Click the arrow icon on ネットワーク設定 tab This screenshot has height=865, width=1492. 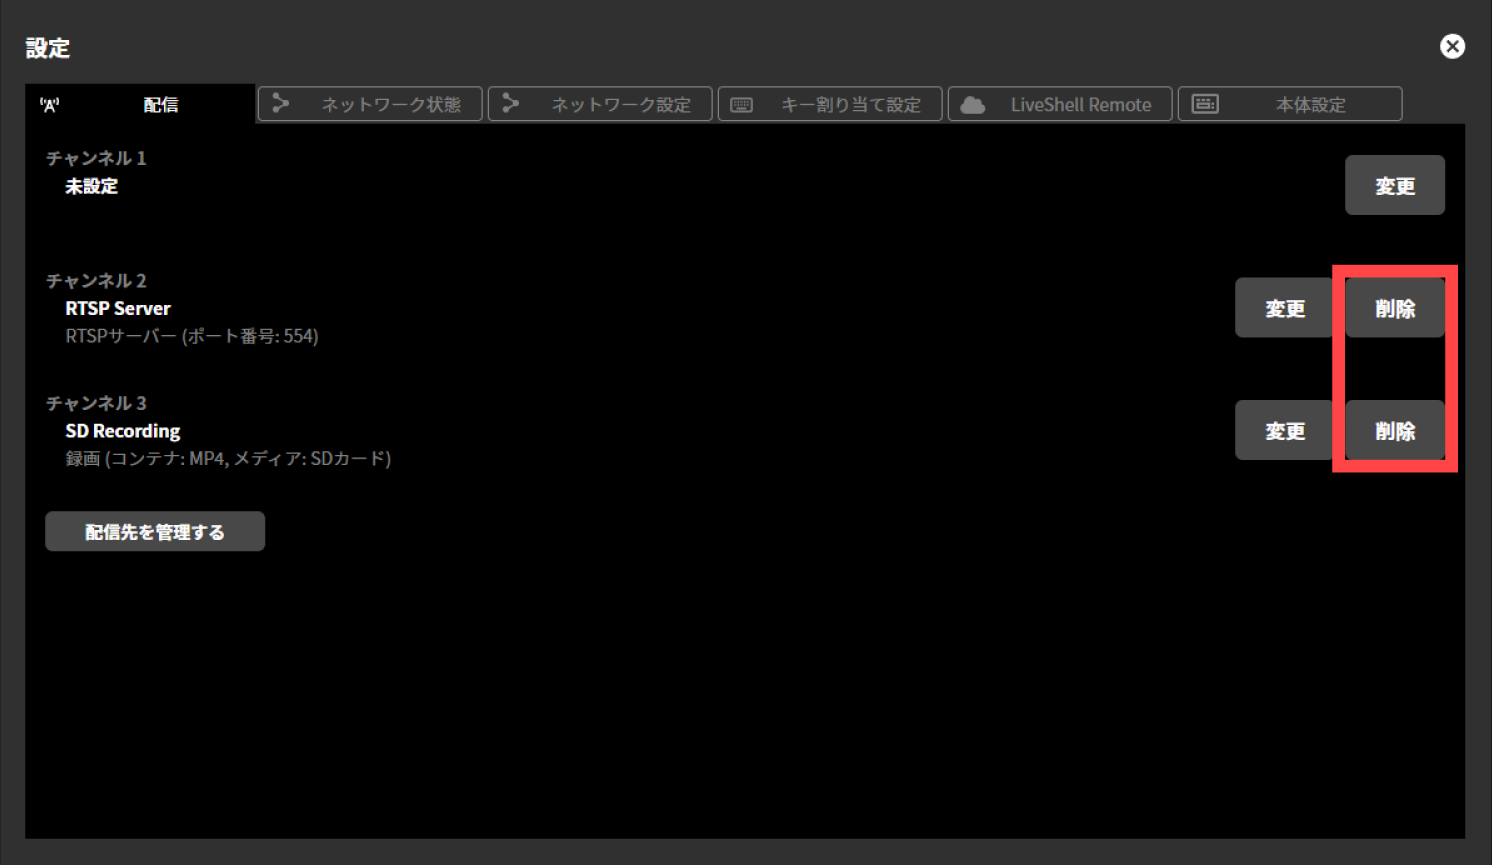click(511, 103)
